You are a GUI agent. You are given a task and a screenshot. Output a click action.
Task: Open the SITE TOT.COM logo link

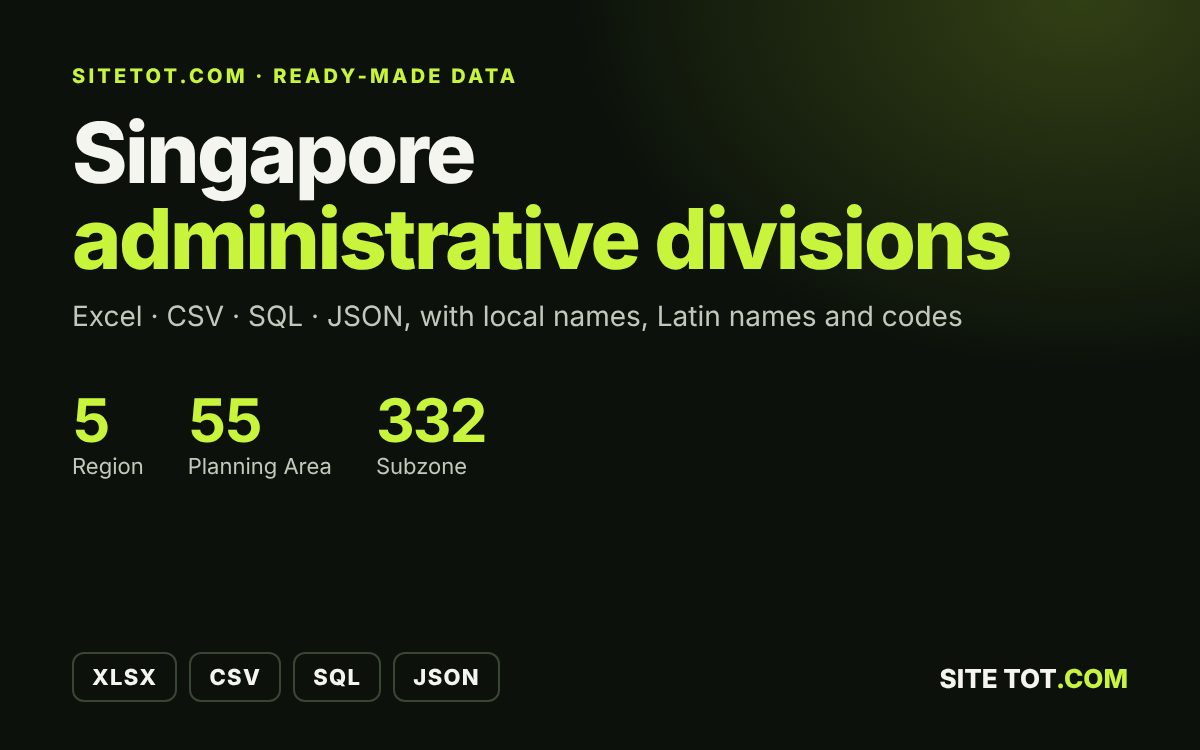point(1033,678)
